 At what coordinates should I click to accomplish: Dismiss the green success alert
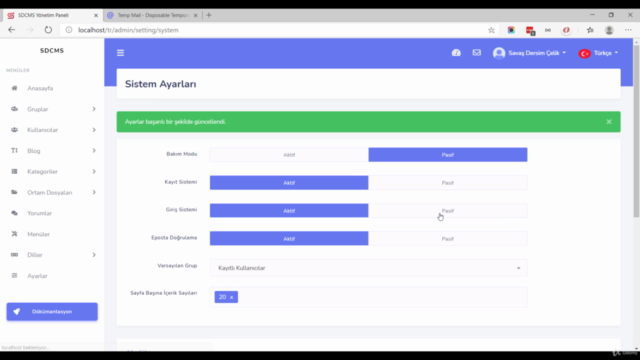click(609, 122)
